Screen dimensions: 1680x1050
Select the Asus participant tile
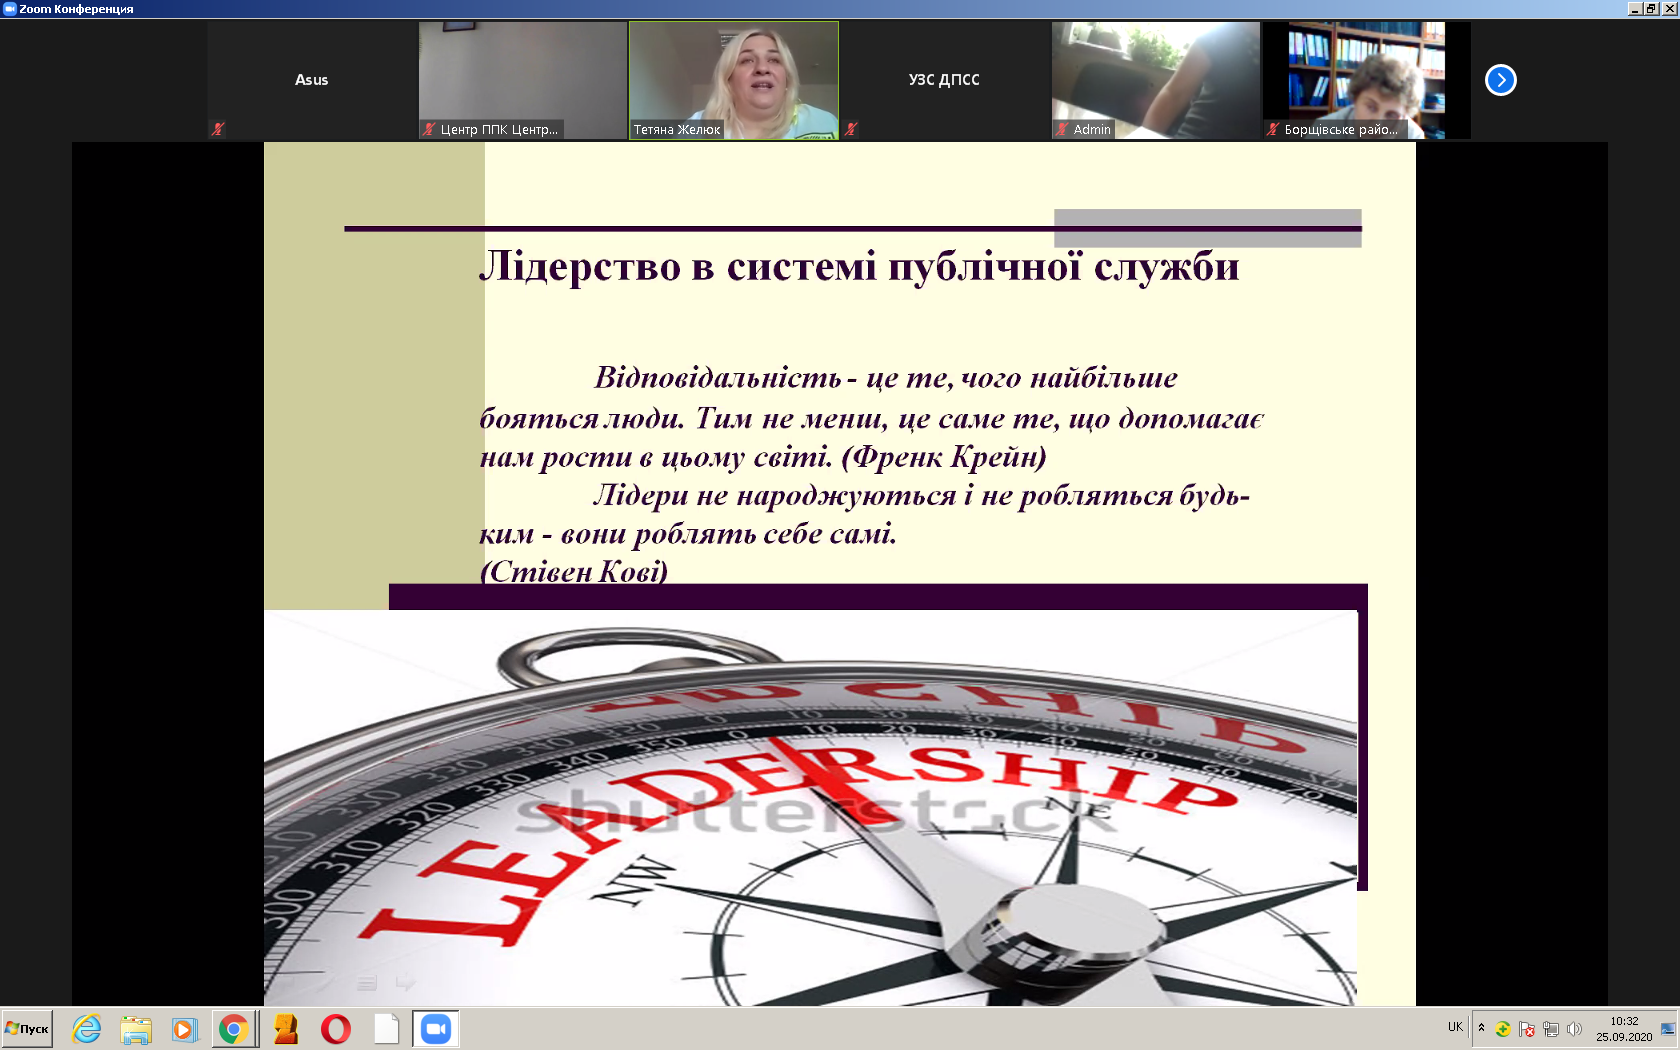pyautogui.click(x=312, y=80)
